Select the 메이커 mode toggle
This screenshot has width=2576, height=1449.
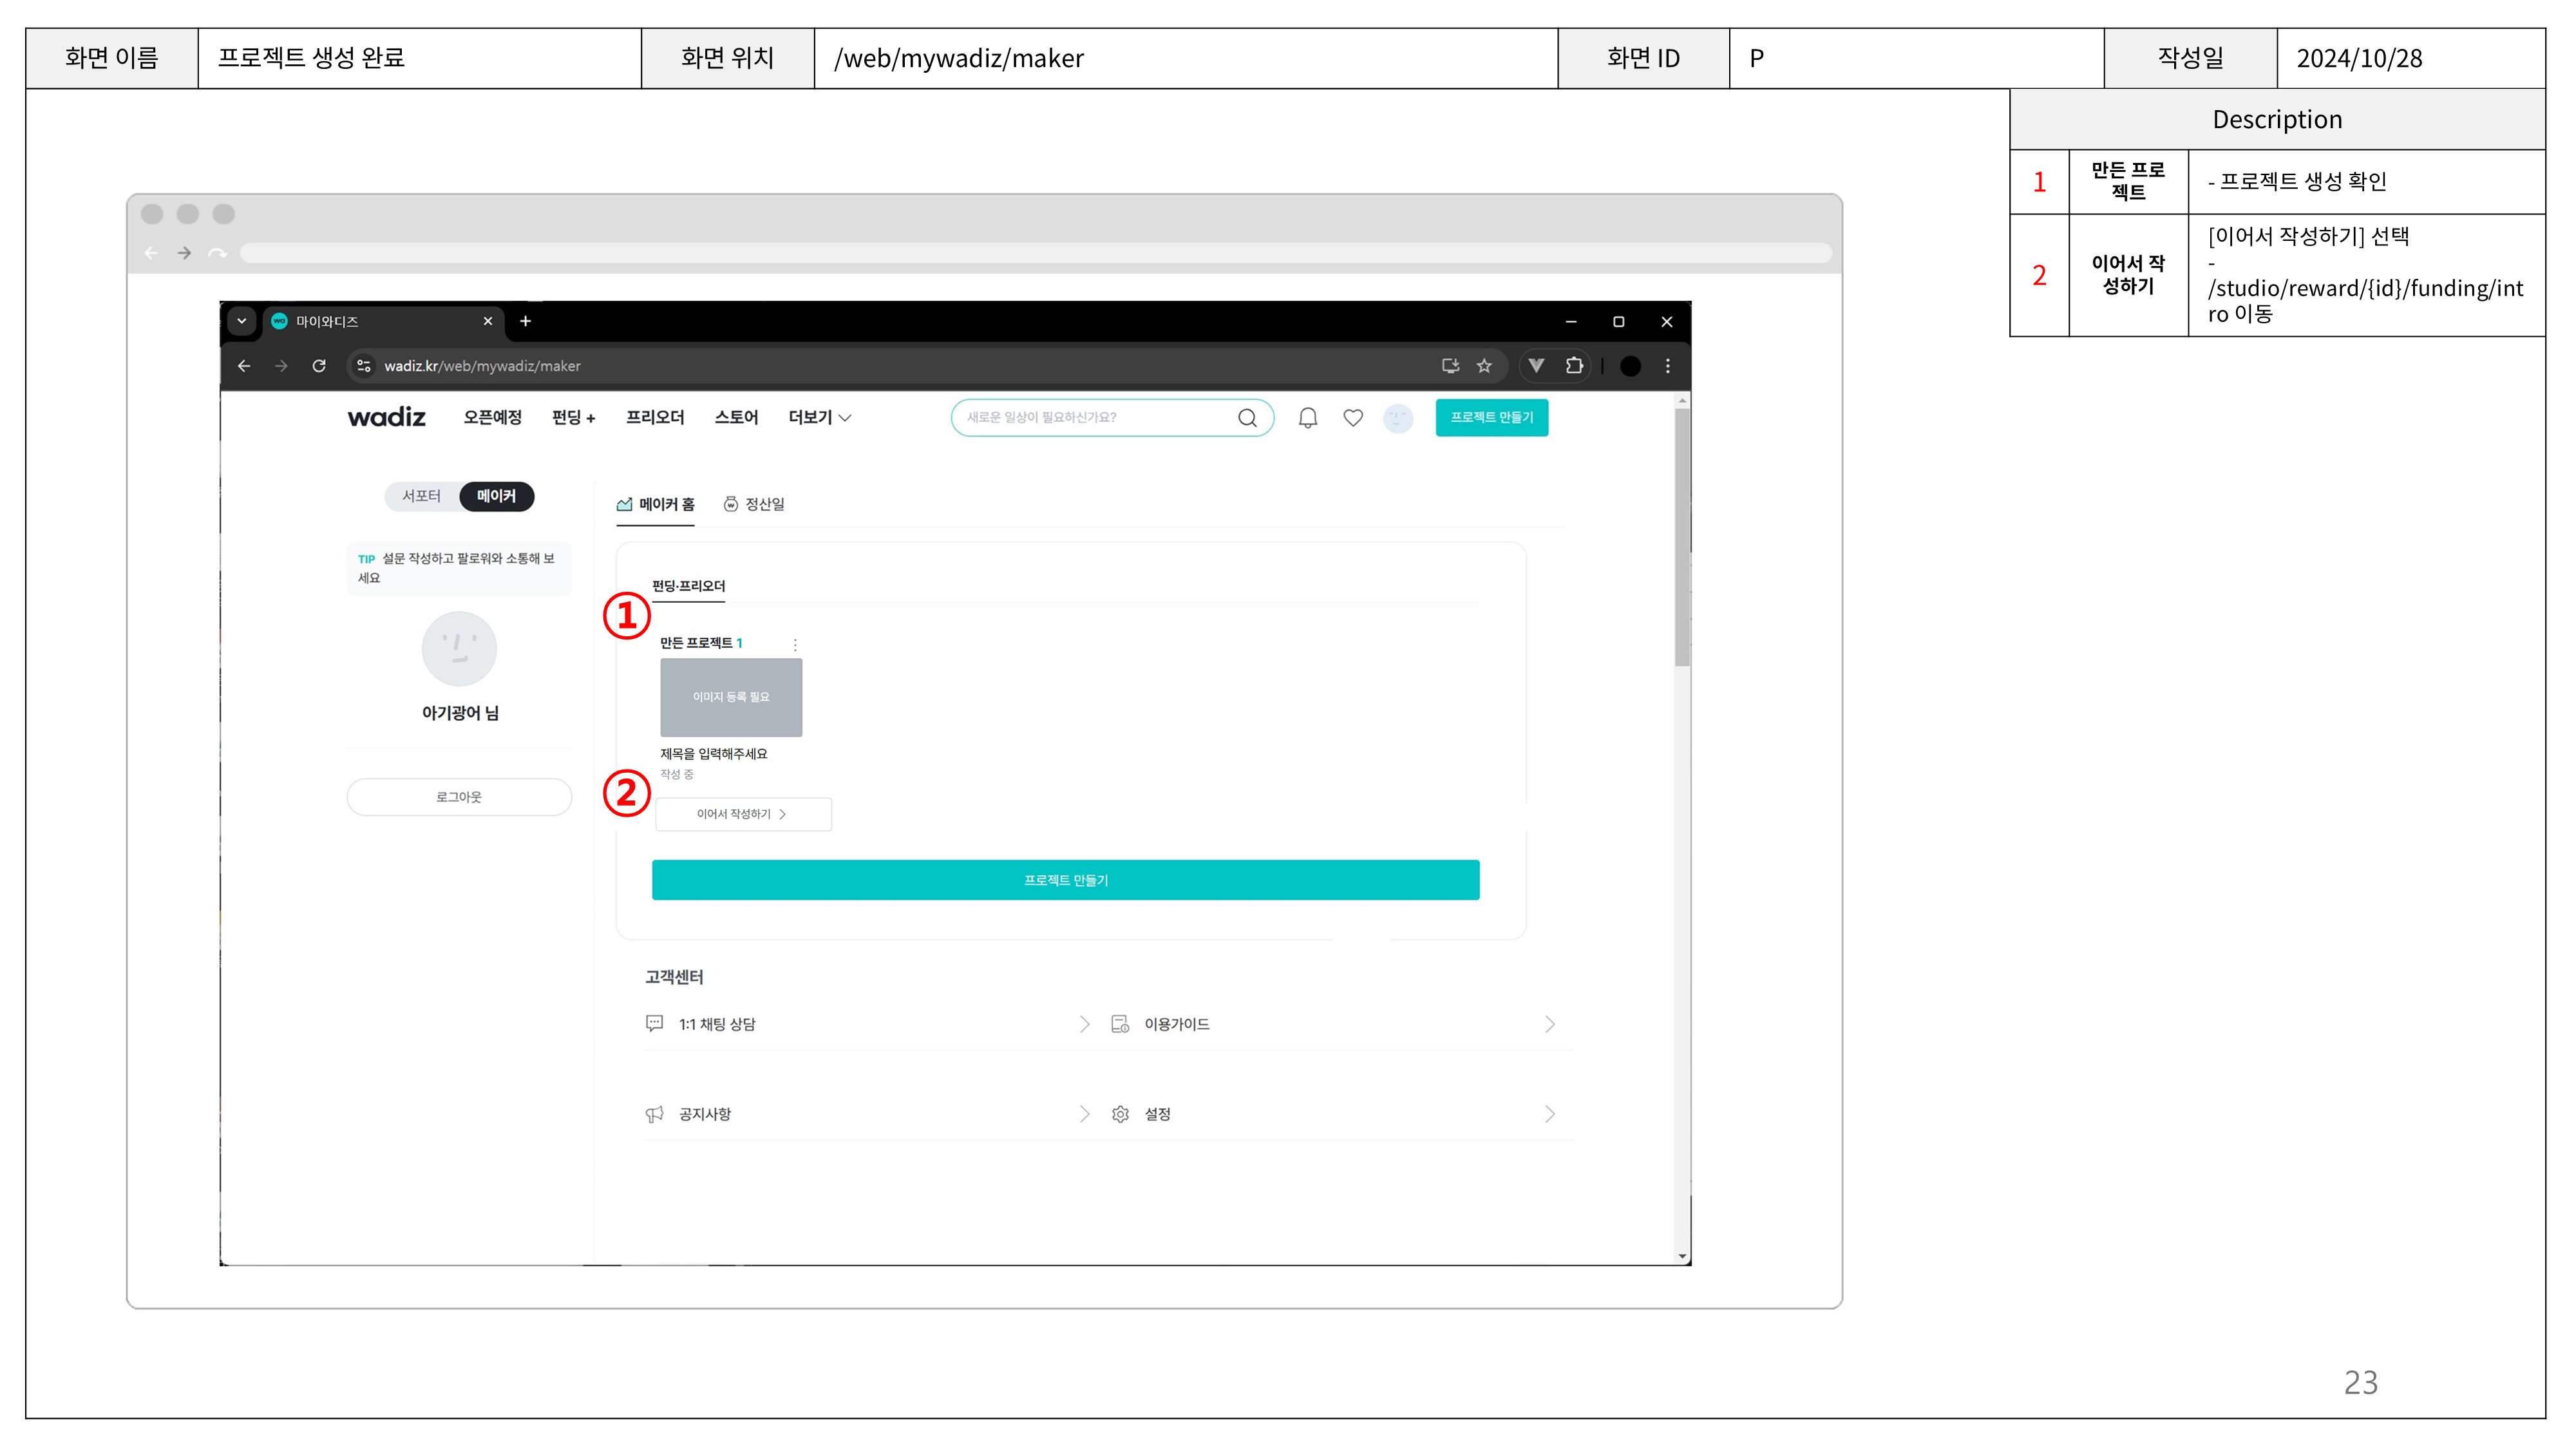(x=496, y=496)
